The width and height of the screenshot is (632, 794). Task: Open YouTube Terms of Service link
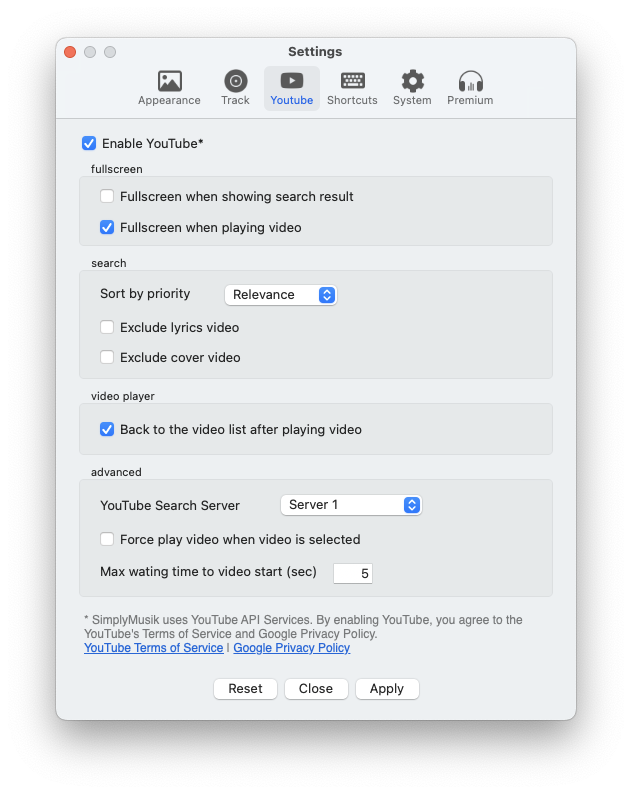153,648
